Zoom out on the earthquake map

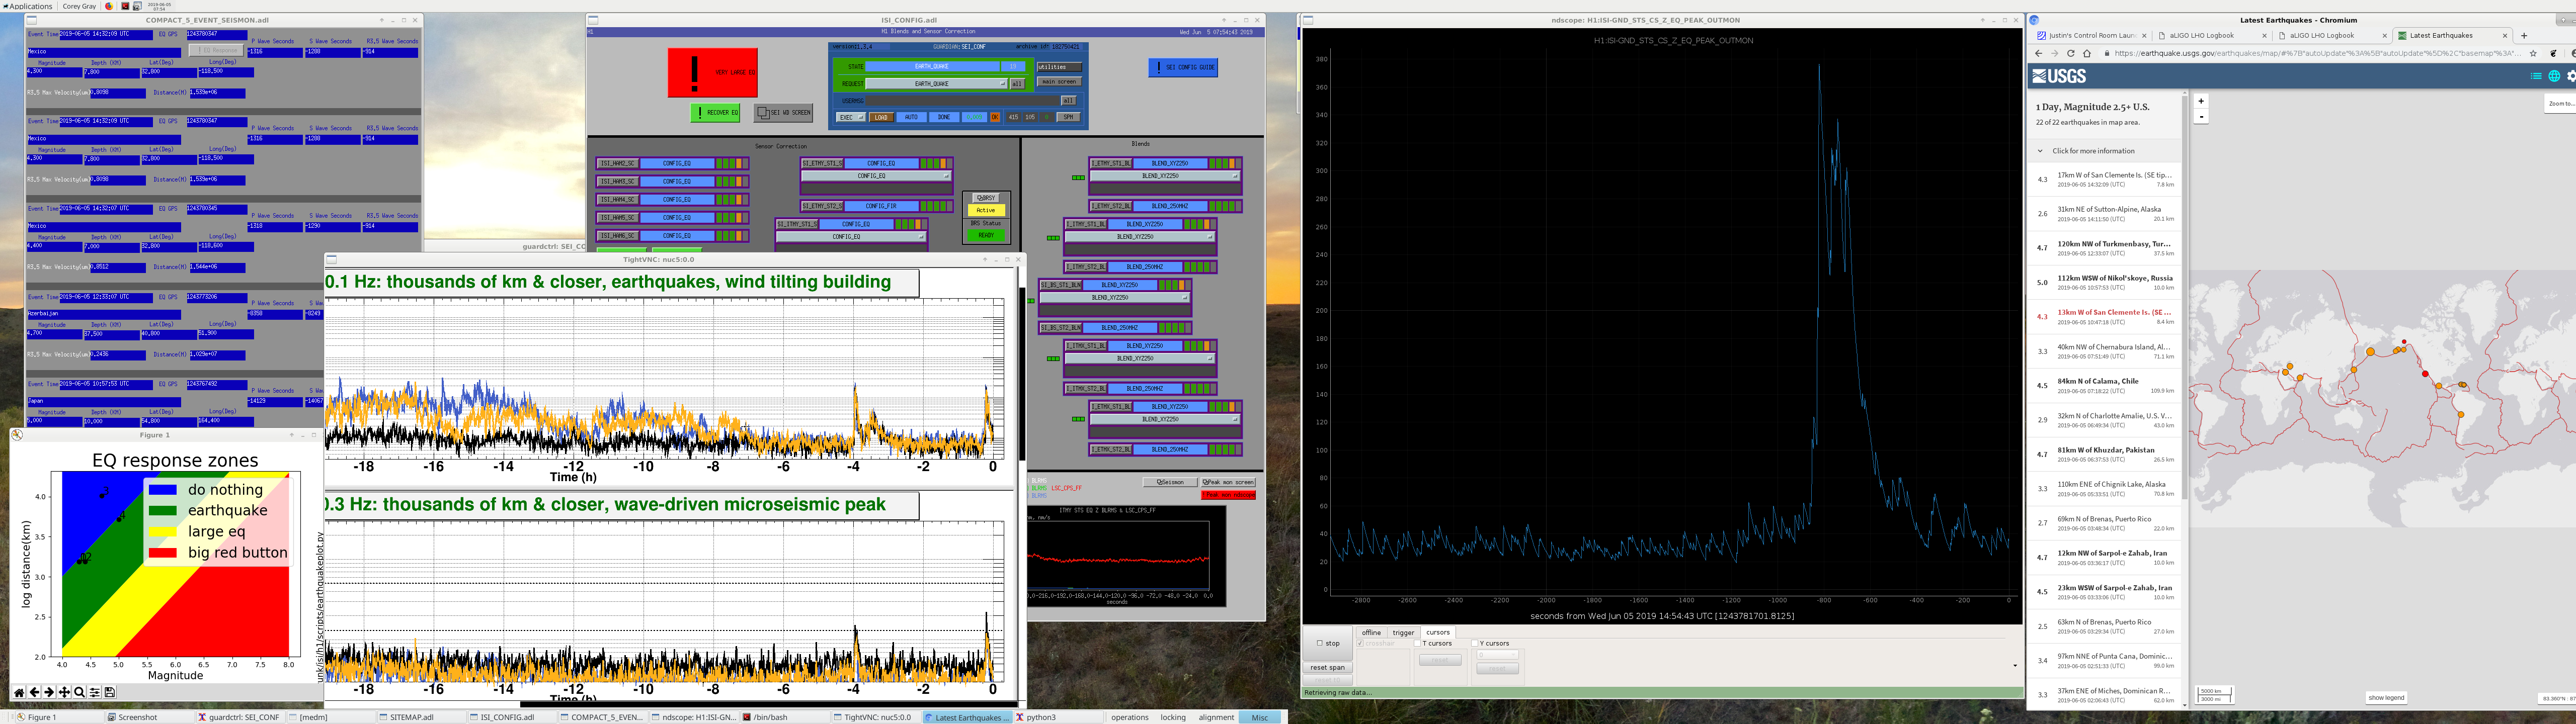point(2201,116)
